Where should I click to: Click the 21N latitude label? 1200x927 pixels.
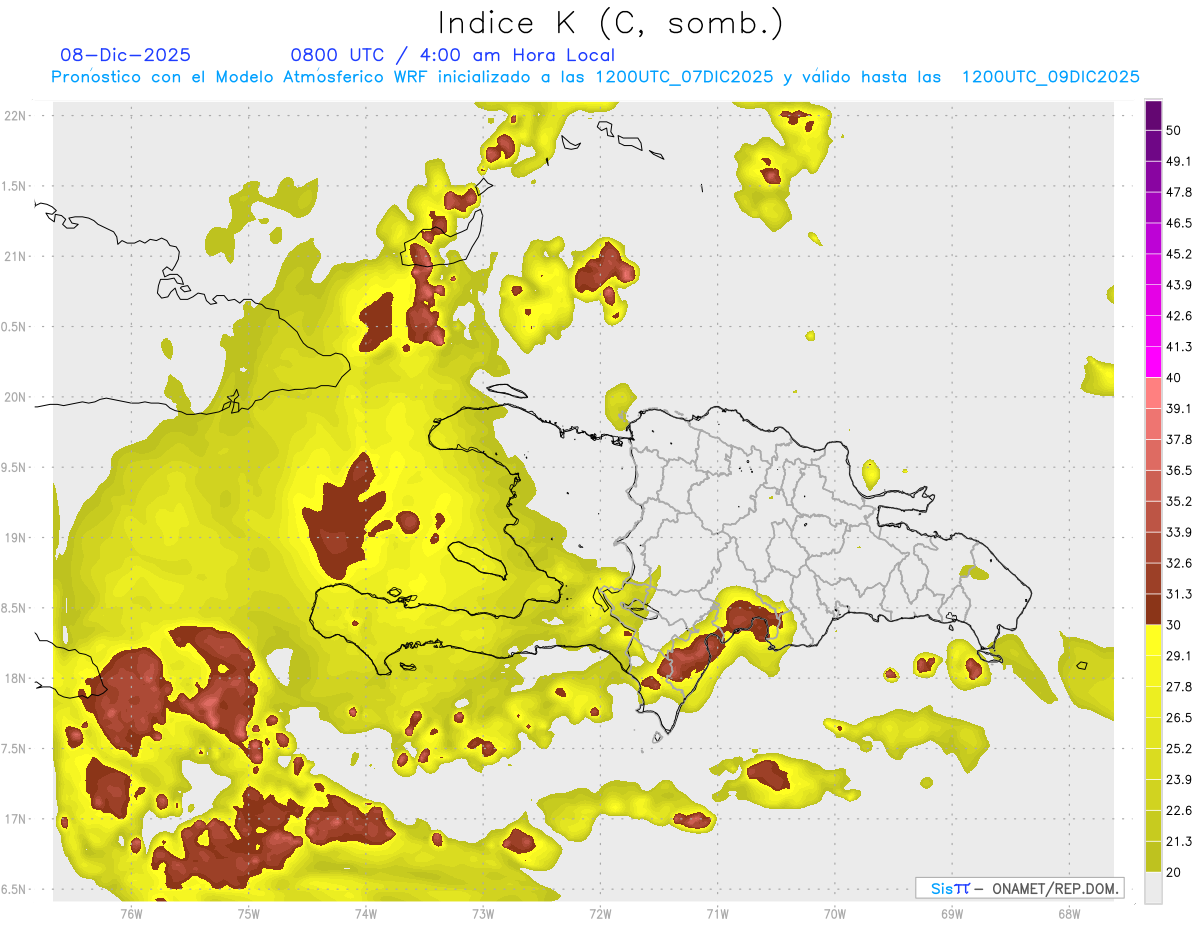click(x=14, y=256)
